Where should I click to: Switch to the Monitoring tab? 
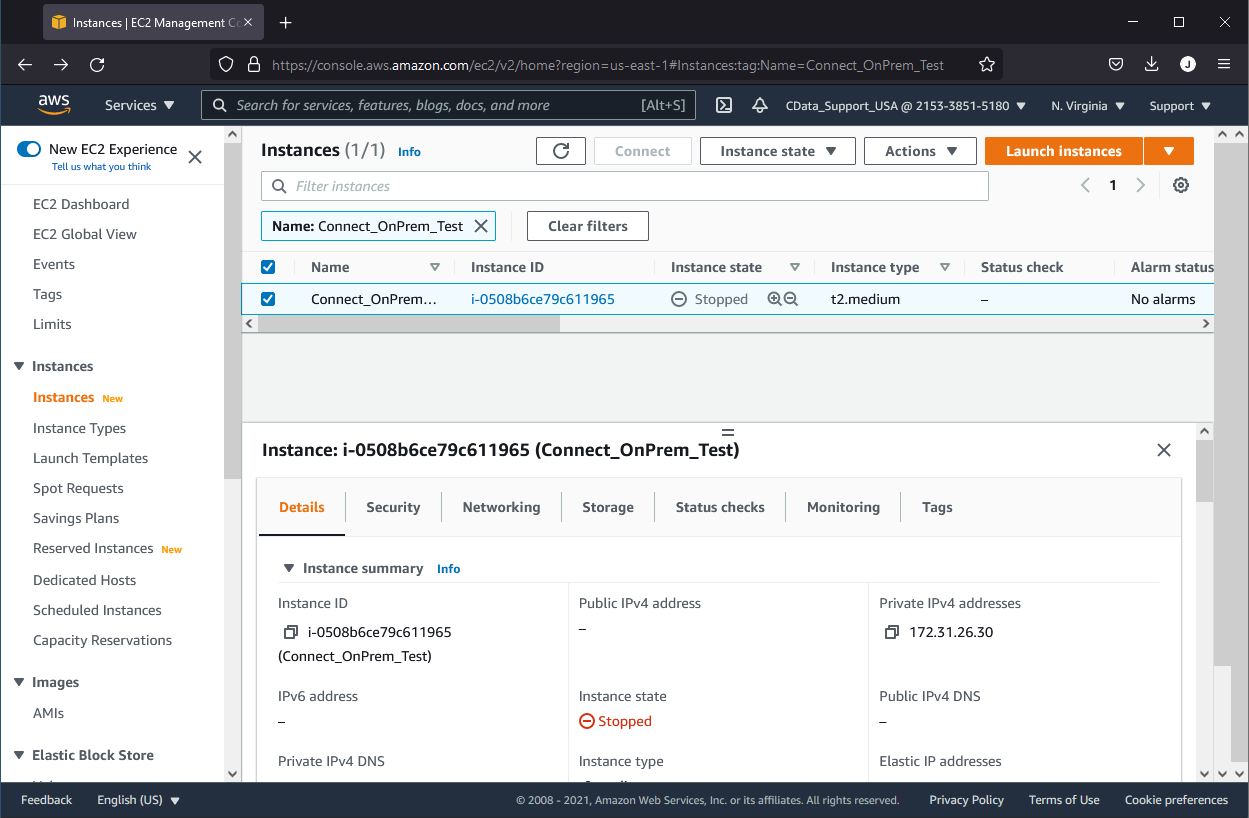click(x=842, y=507)
